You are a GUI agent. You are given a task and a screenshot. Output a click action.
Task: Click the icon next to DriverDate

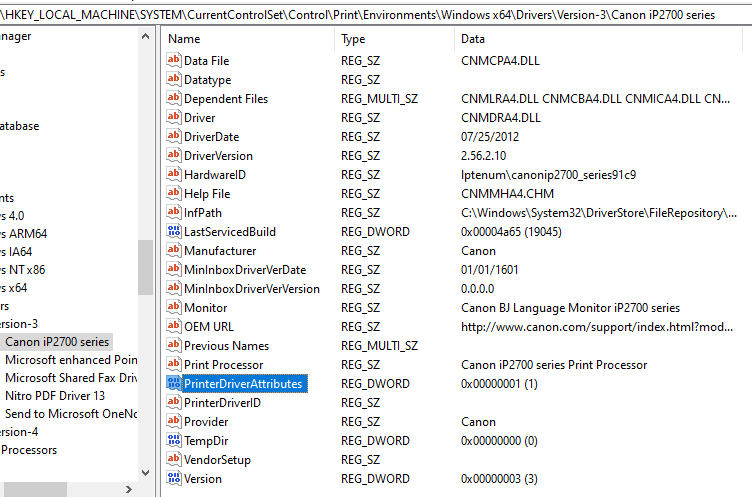point(174,136)
